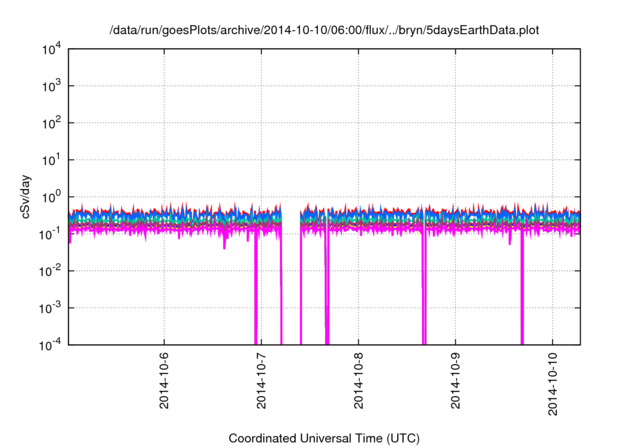
Task: Click the 10^0 y-axis tick label
Action: tap(51, 197)
